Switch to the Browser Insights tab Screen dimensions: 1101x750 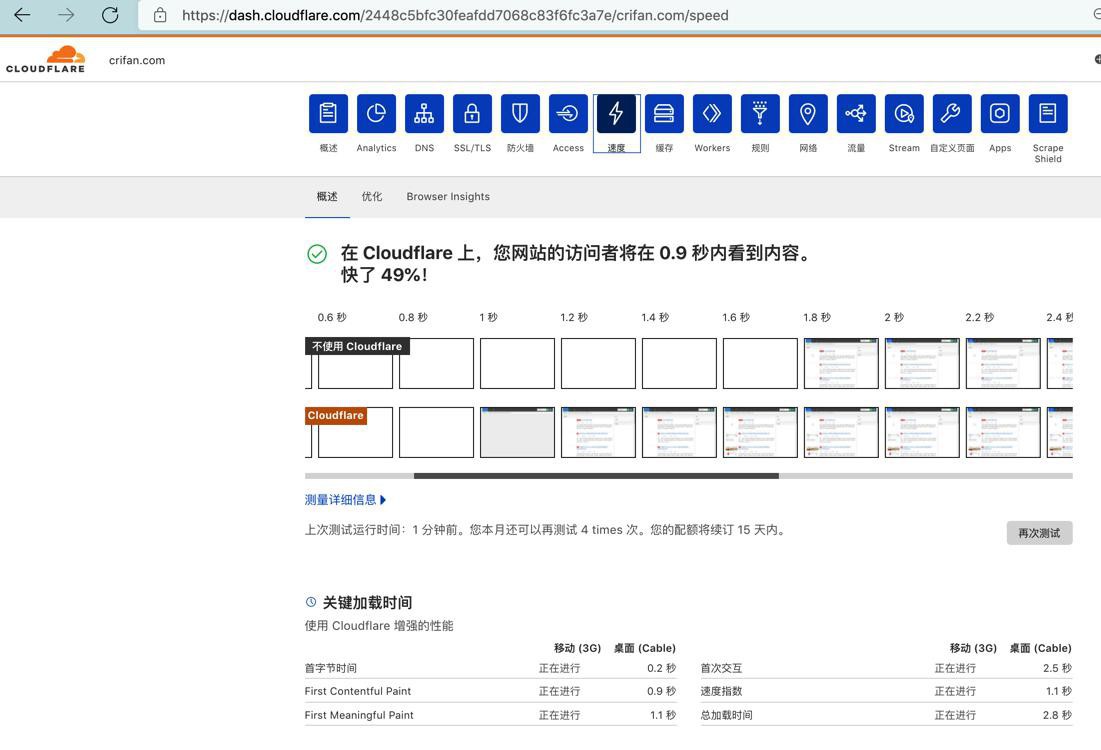[448, 197]
